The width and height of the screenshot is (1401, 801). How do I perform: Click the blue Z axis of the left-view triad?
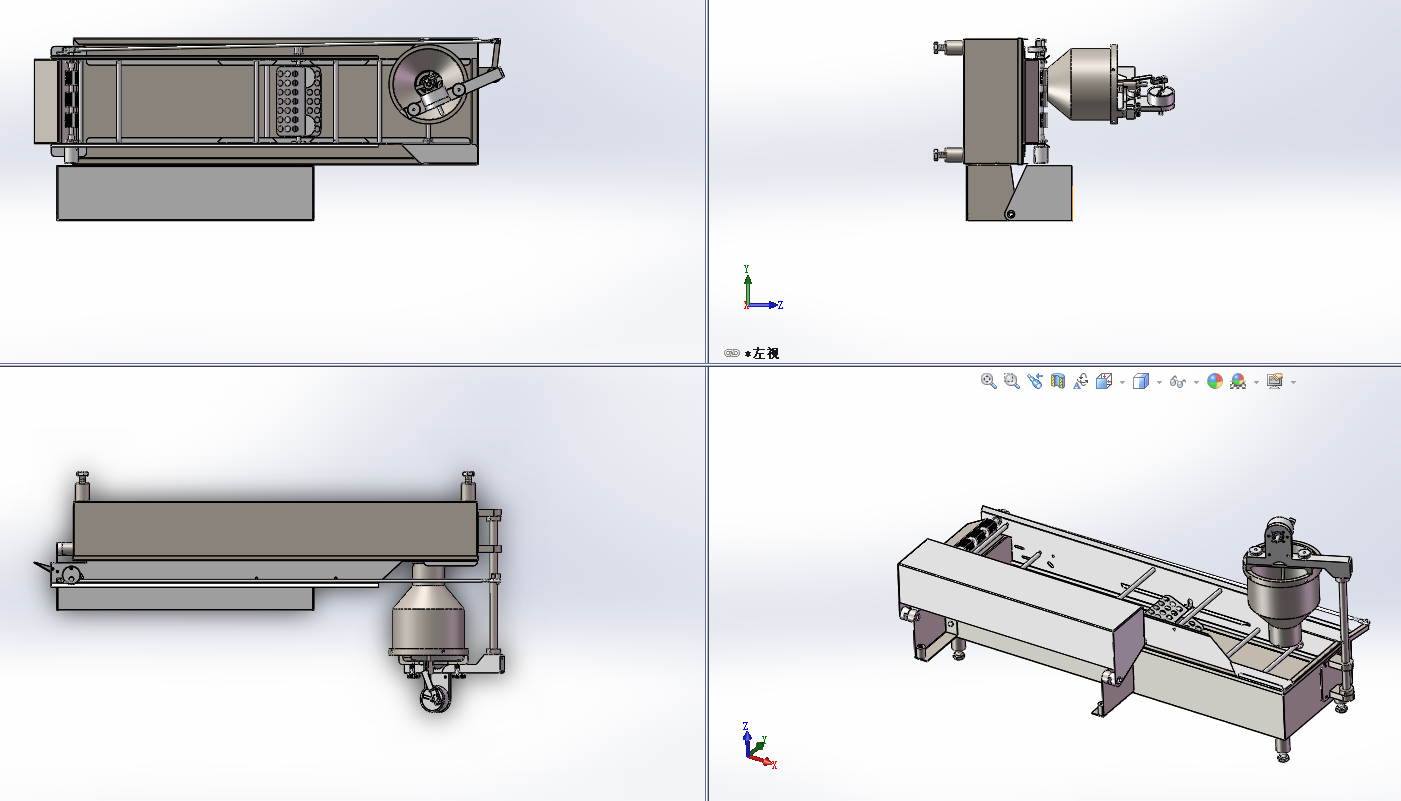(x=765, y=305)
